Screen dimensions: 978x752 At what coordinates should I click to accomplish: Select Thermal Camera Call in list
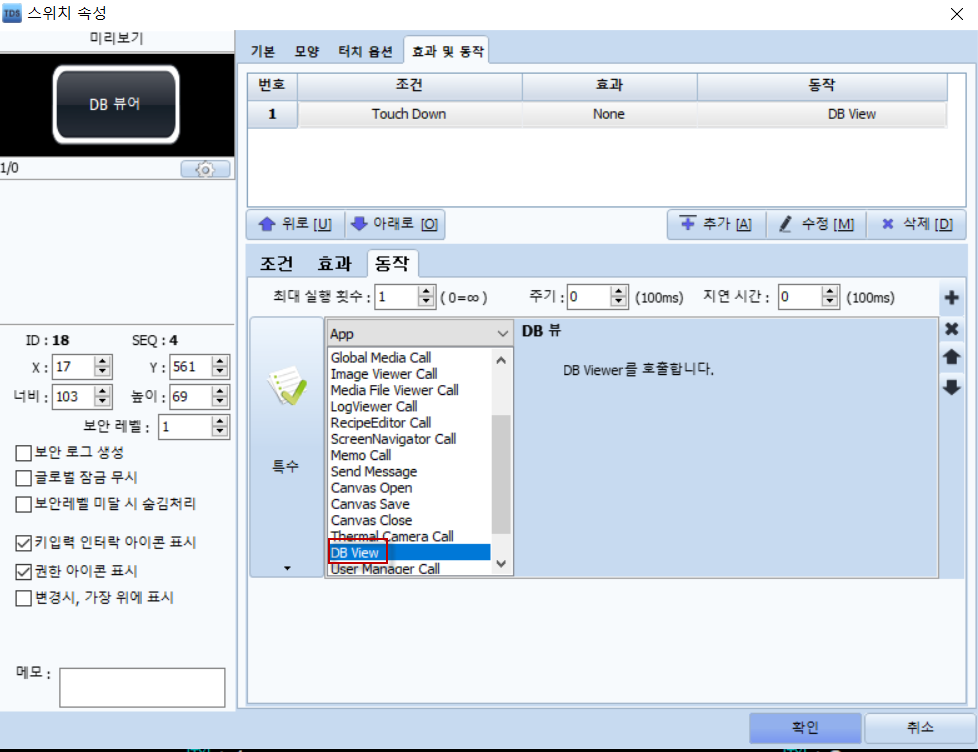(x=392, y=537)
